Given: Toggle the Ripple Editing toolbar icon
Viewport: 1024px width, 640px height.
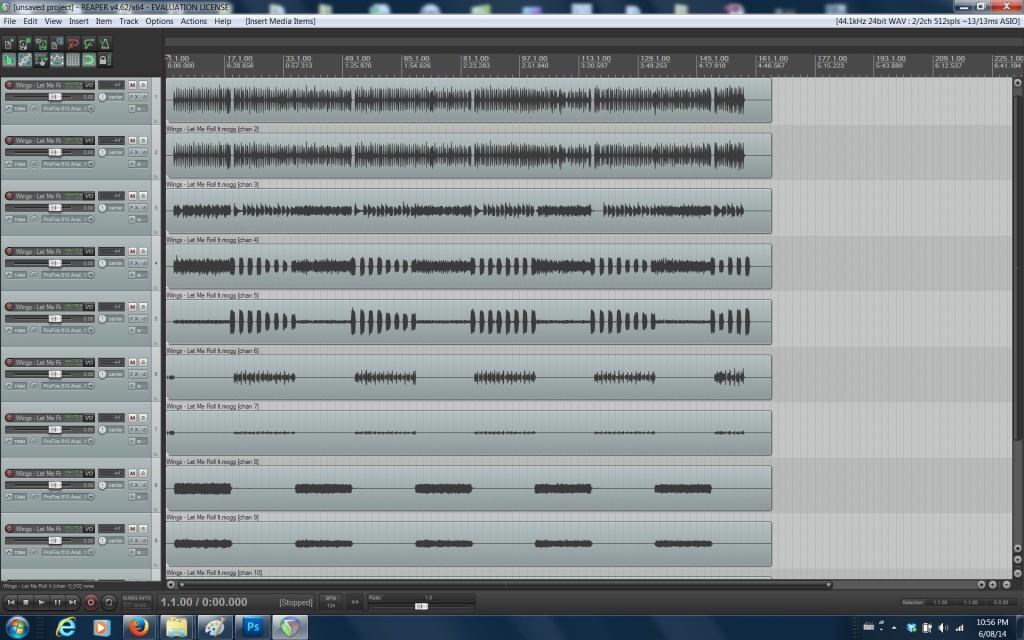Looking at the screenshot, I should point(41,60).
